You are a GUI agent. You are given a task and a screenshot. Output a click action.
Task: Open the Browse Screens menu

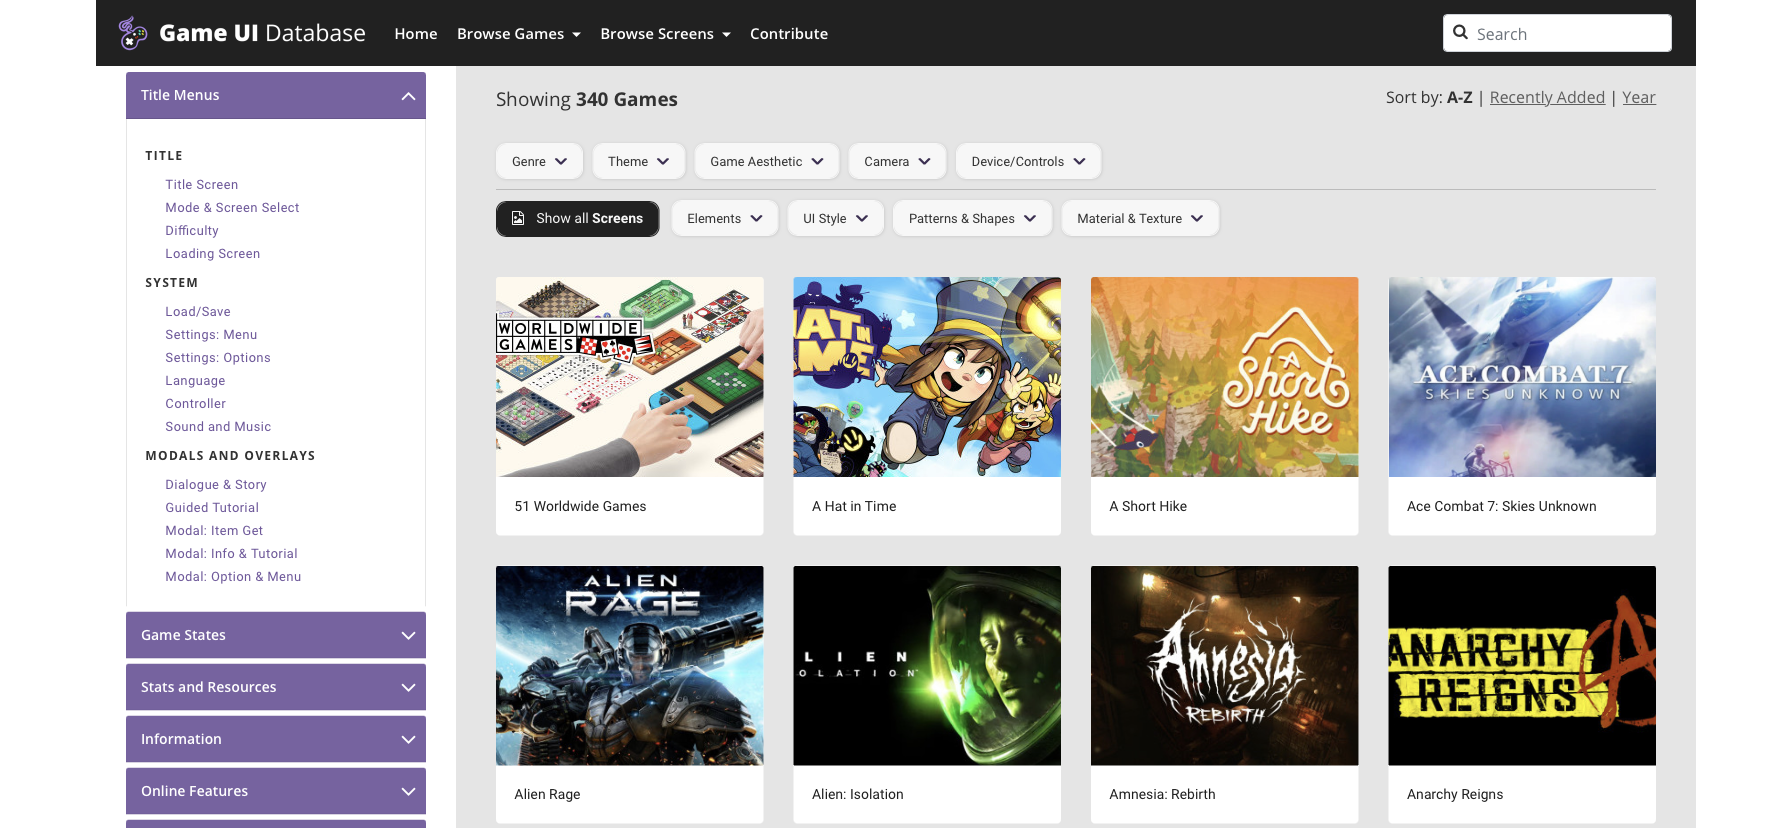665,34
